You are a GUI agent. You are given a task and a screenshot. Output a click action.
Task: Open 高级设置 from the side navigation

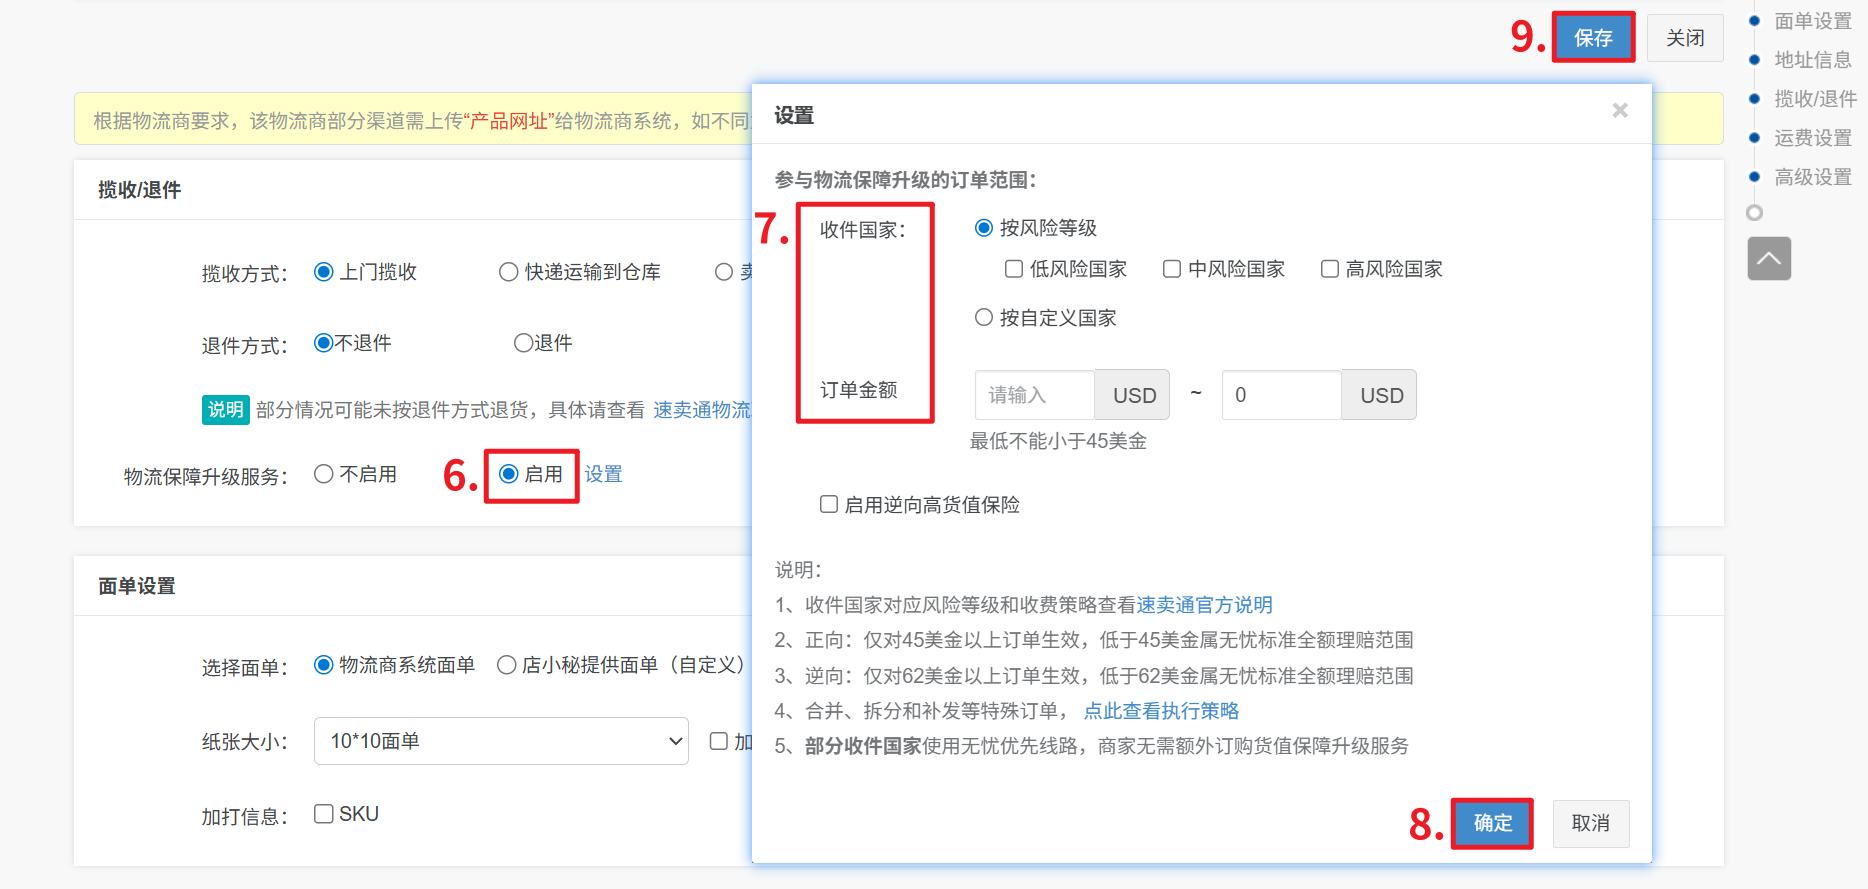[x=1812, y=177]
